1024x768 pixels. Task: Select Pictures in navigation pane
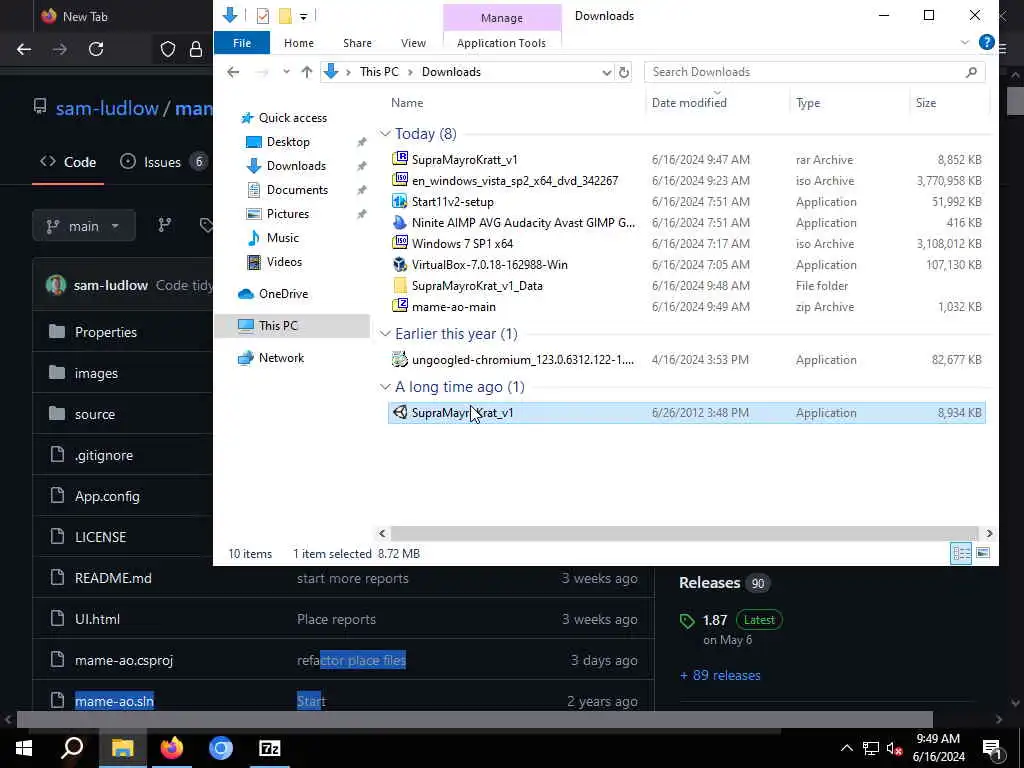pyautogui.click(x=287, y=214)
